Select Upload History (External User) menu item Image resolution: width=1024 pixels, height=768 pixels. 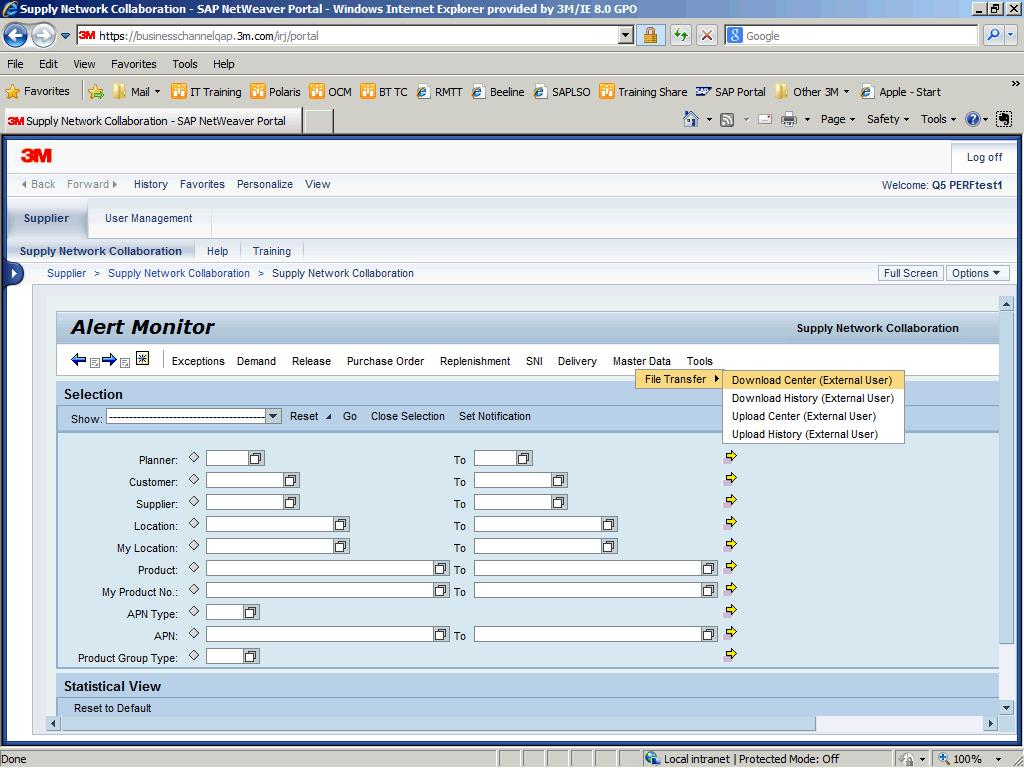click(813, 434)
